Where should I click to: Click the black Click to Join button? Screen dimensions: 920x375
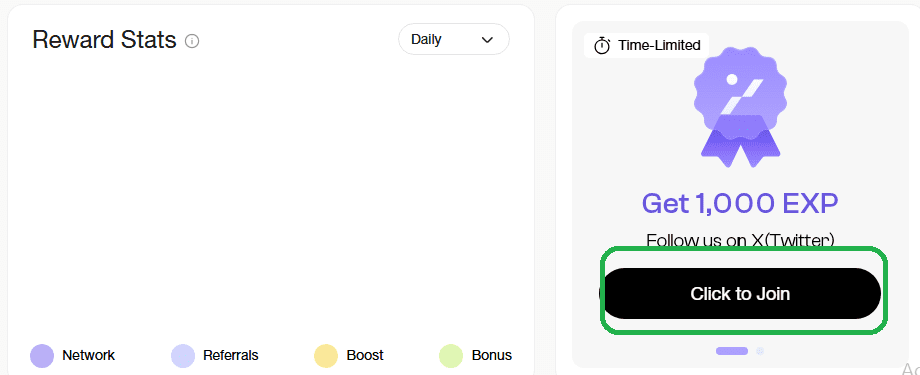click(741, 293)
